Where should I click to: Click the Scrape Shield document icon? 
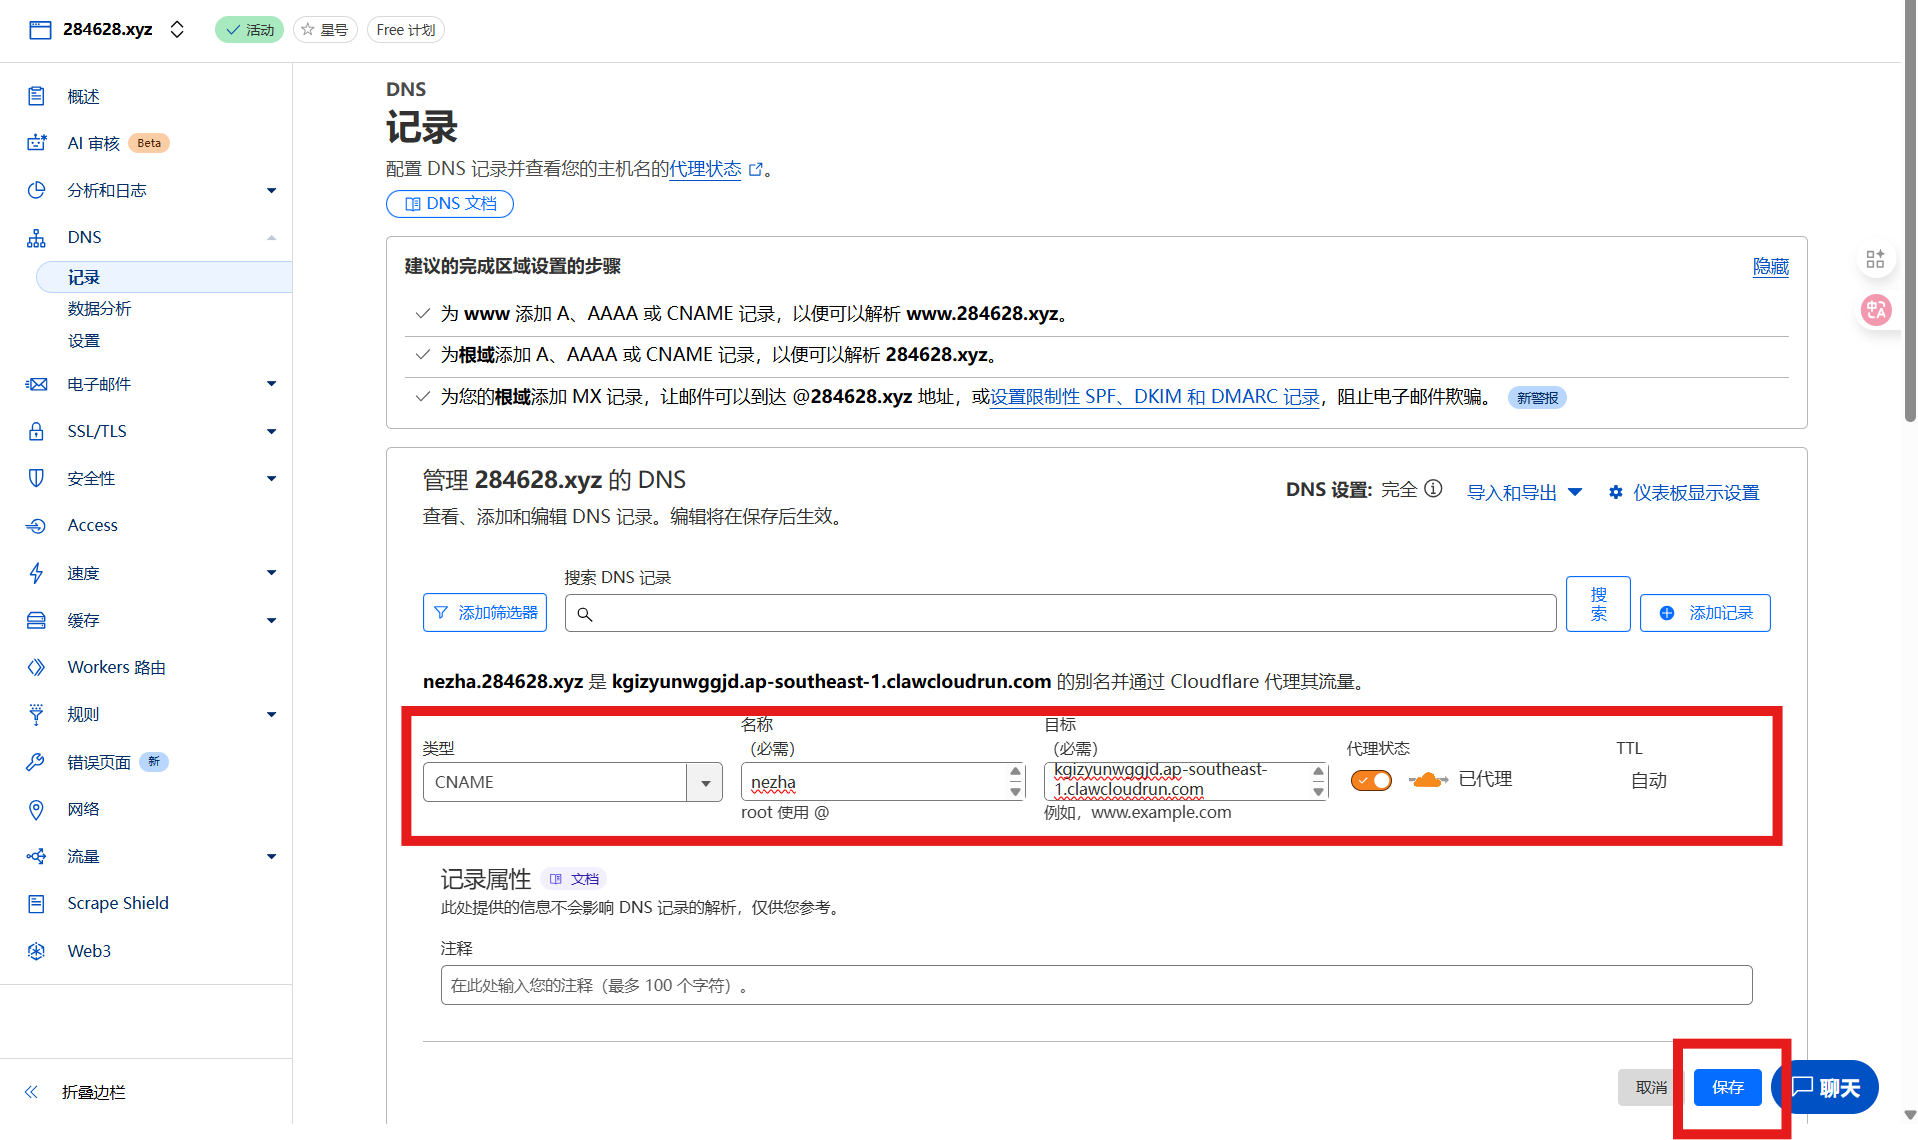click(x=36, y=903)
